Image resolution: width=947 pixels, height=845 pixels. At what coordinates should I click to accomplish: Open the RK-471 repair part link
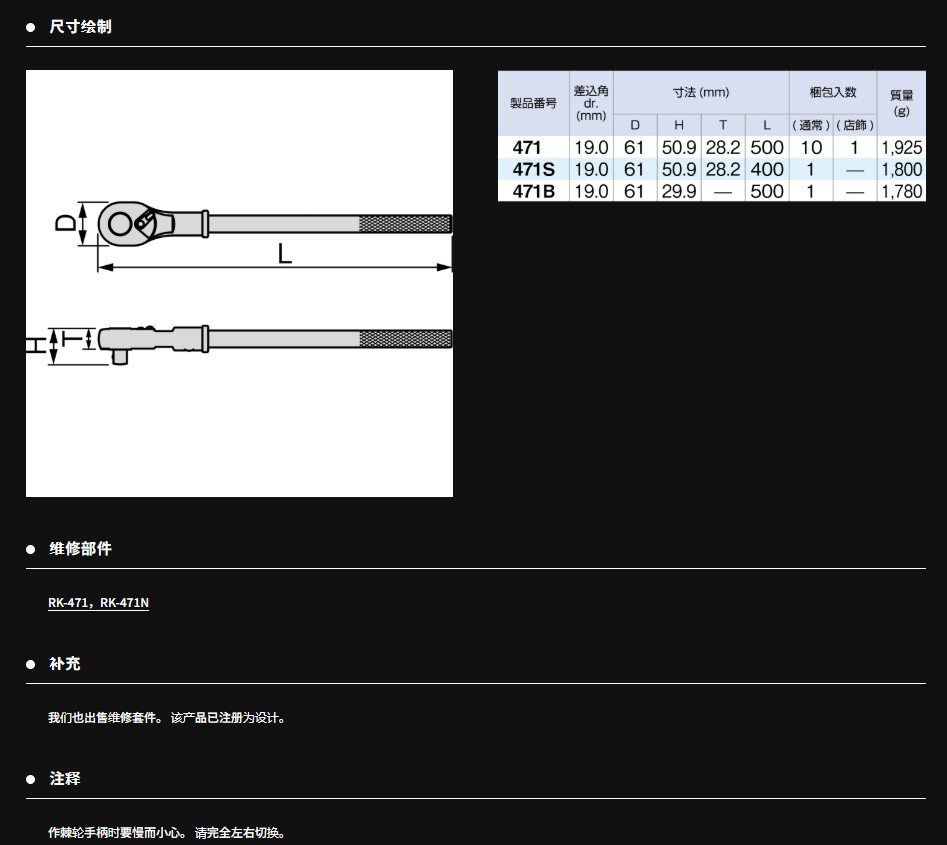coord(70,603)
